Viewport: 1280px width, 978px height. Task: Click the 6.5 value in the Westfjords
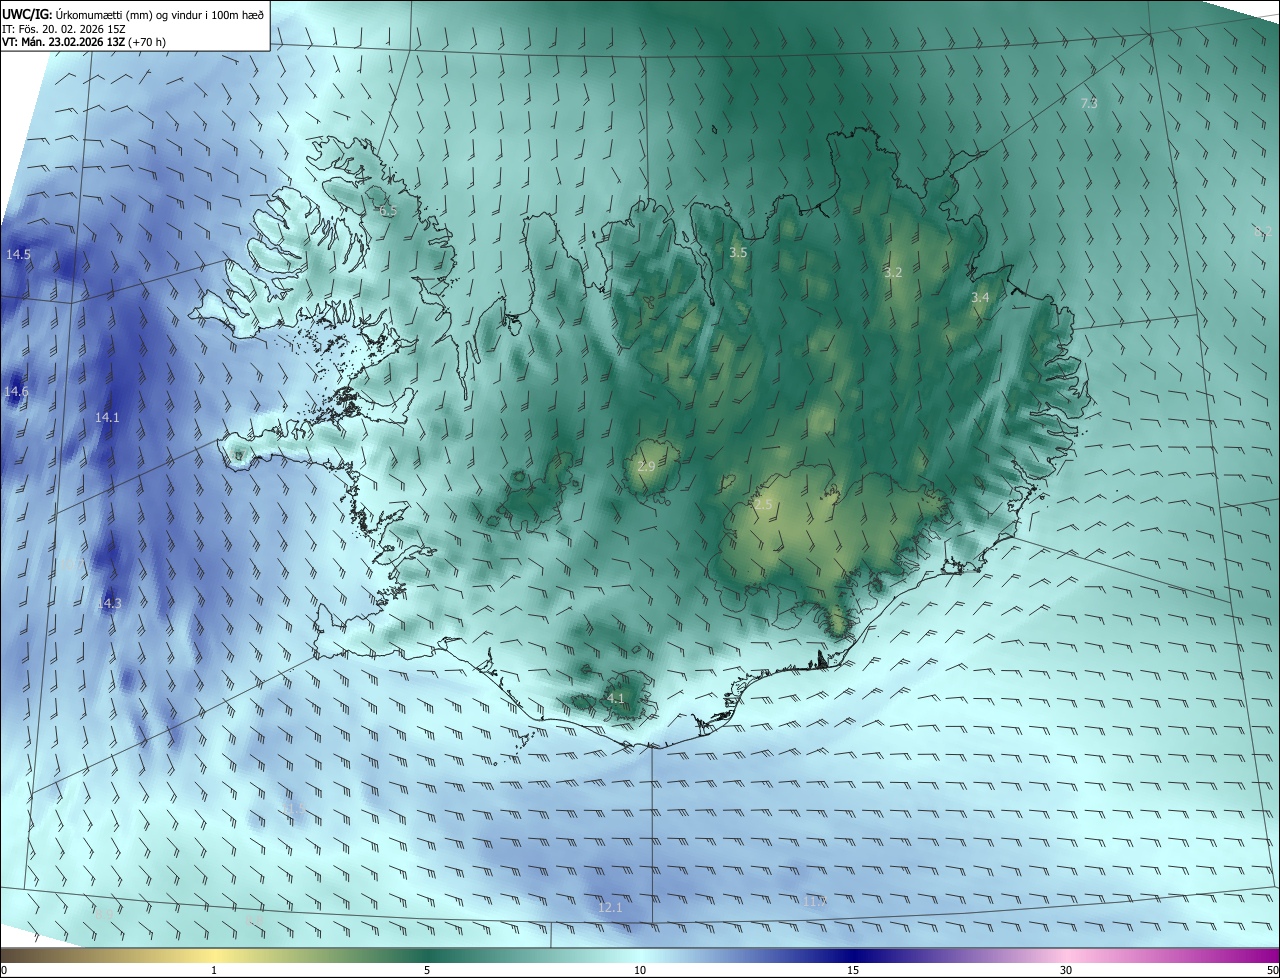pos(389,211)
